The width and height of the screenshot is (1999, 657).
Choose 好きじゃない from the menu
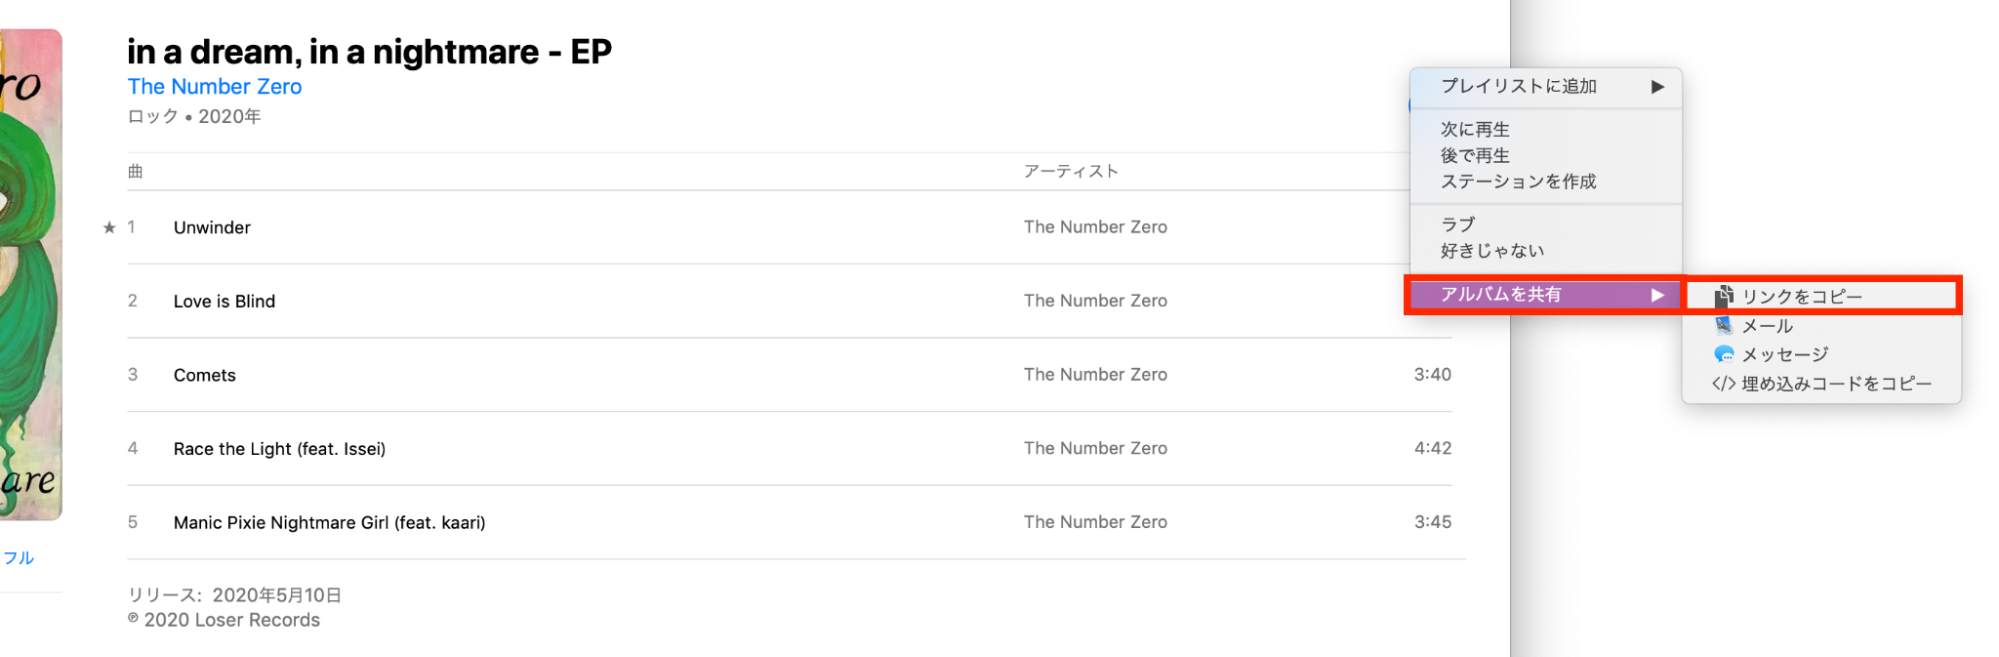click(1492, 250)
